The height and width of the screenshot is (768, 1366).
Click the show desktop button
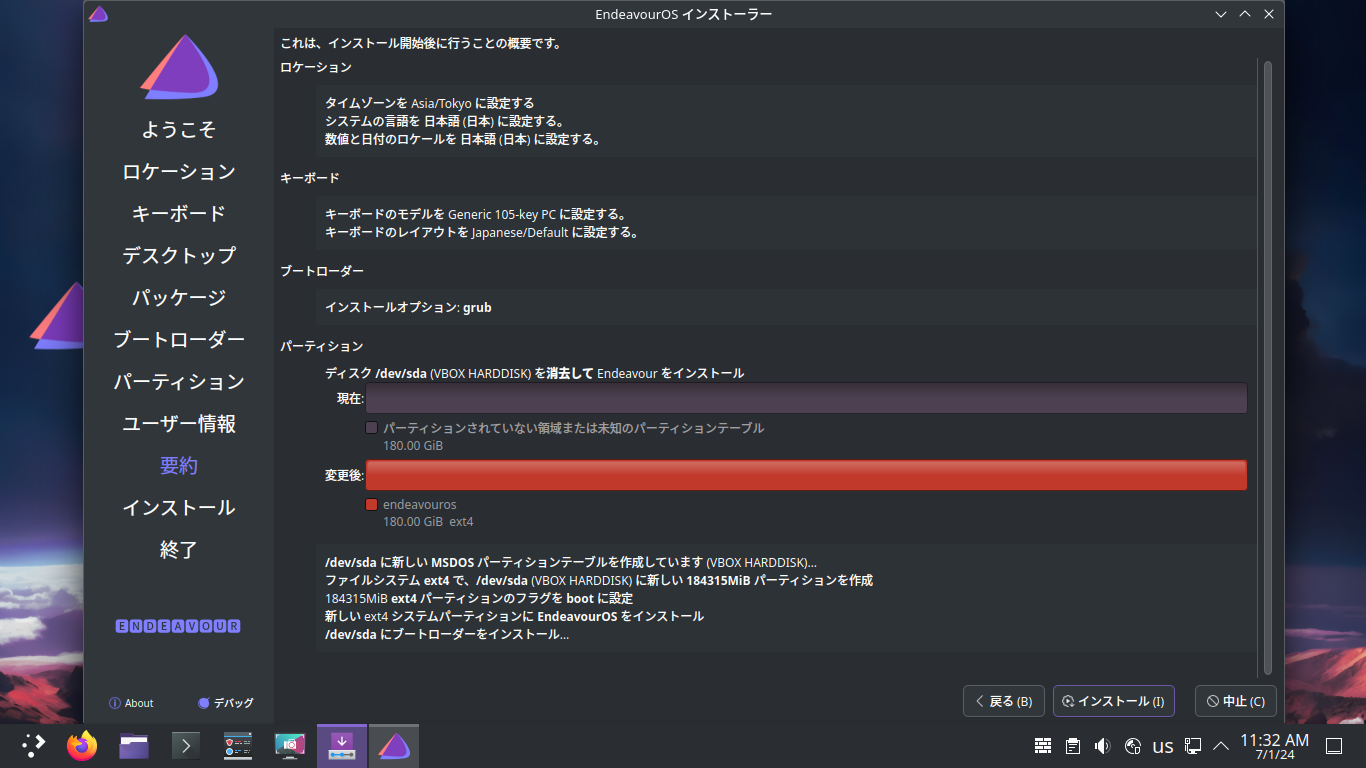point(1334,746)
